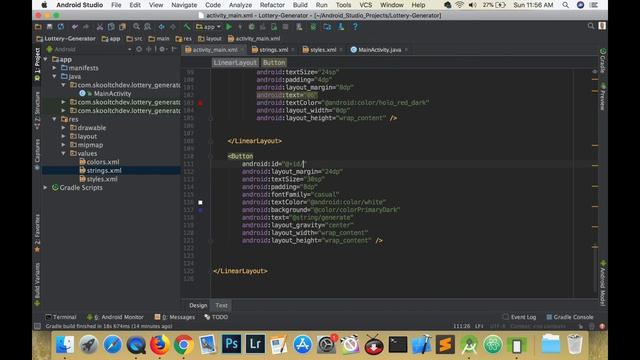Open the Refactor menu
The width and height of the screenshot is (640, 360).
pos(272,5)
